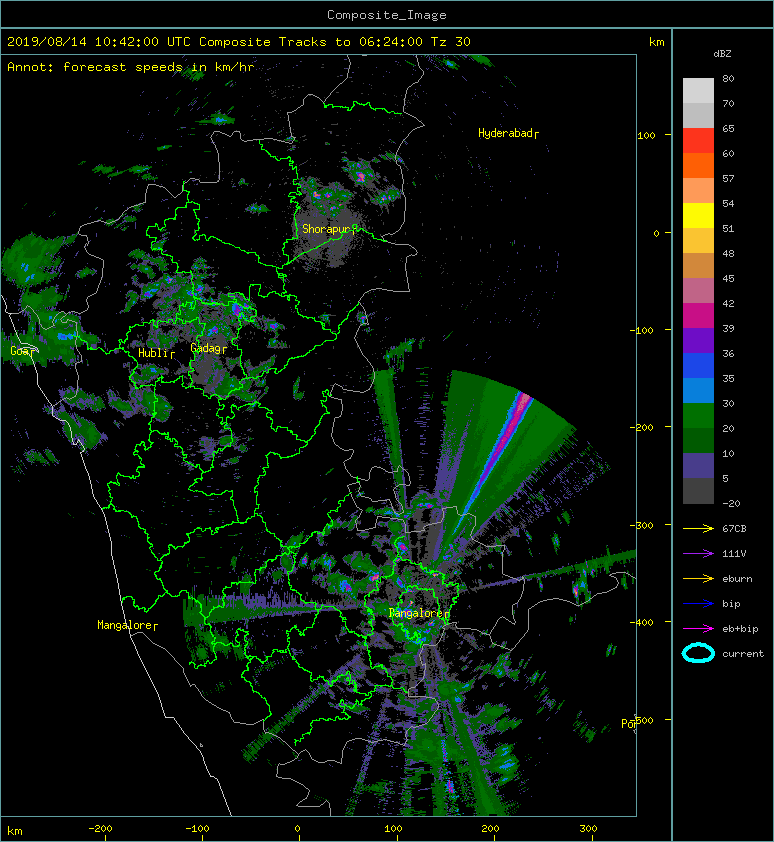Pick the purple 36 dBZ swatch

coord(698,340)
